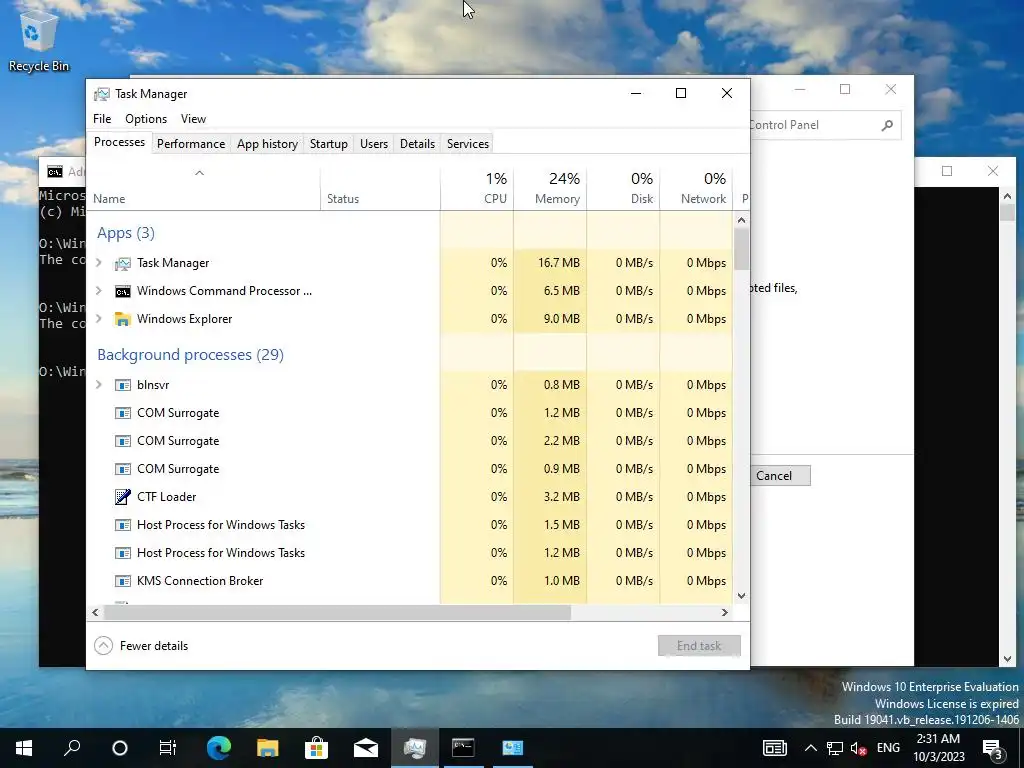Switch to Command Prompt taskbar button

click(x=463, y=748)
